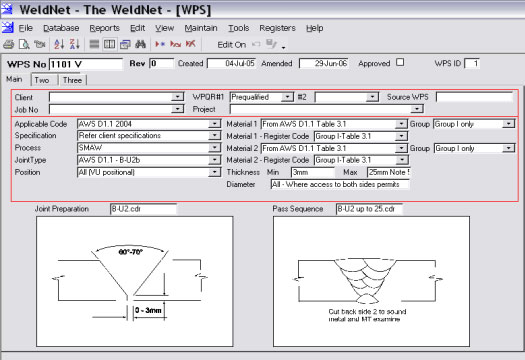This screenshot has height=360, width=525.
Task: Click the Edit On button
Action: click(231, 45)
